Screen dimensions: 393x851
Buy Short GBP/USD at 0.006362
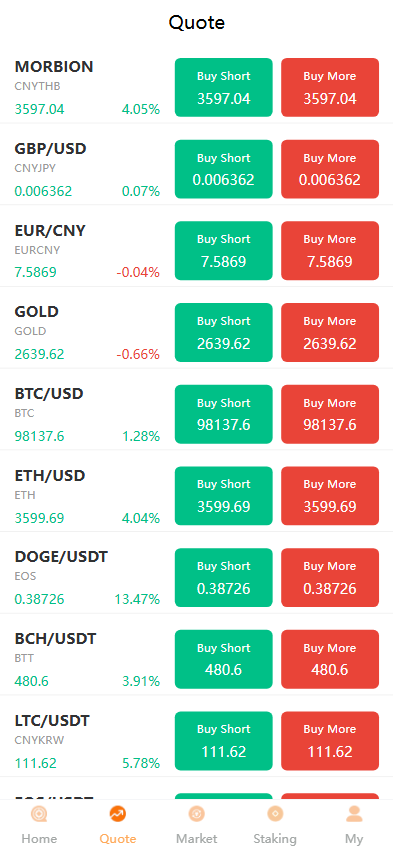coord(224,169)
